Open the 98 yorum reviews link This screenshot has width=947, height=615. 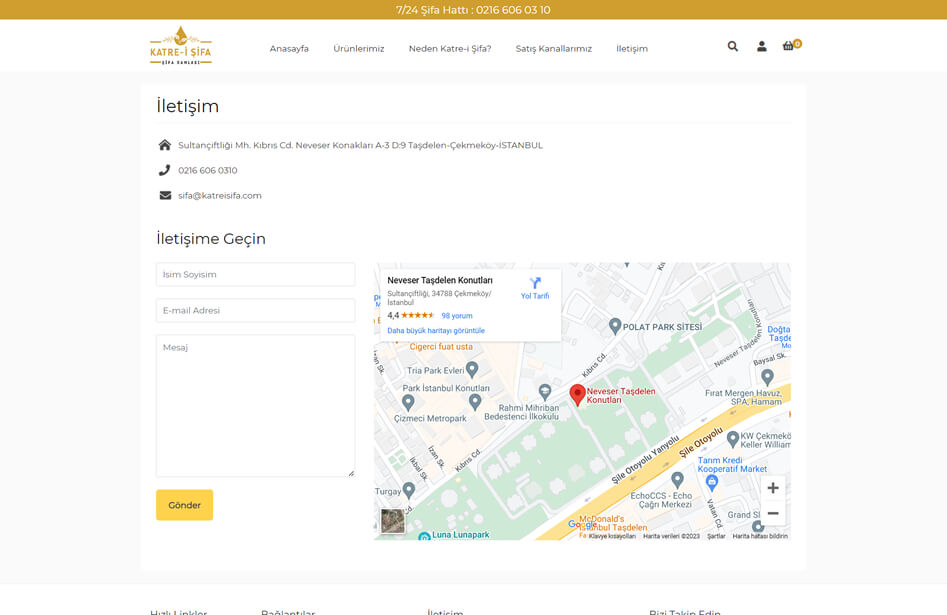point(457,316)
